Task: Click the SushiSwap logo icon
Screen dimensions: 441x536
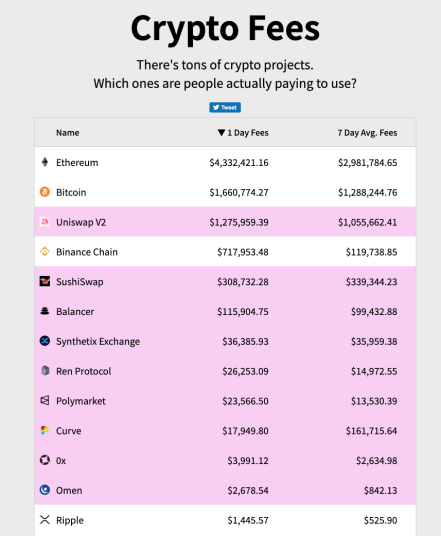Action: (45, 281)
